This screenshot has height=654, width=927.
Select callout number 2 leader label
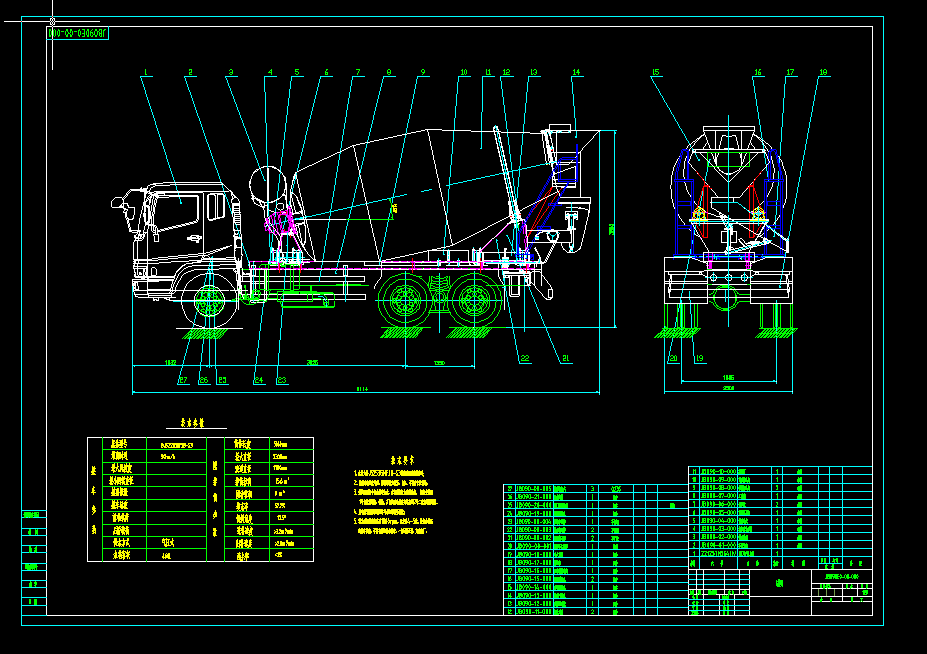[x=190, y=72]
